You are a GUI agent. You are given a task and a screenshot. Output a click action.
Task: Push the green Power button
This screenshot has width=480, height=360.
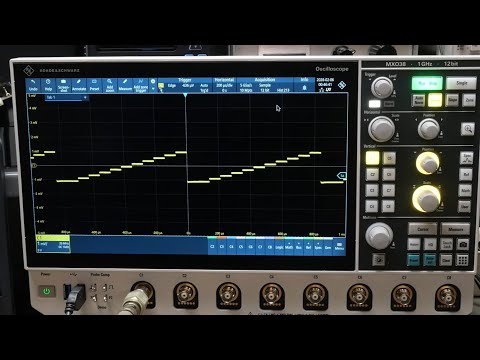point(47,292)
